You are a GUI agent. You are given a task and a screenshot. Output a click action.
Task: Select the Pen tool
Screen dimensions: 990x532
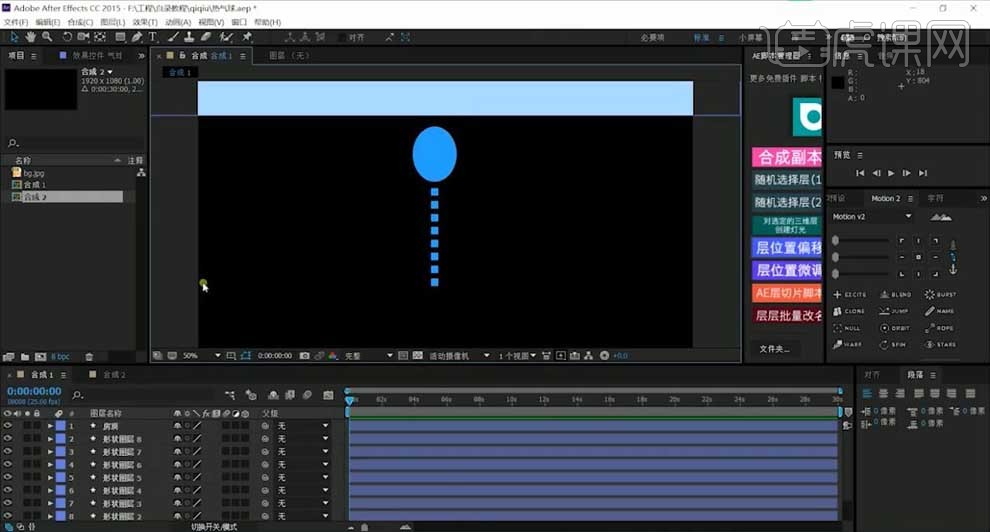[x=136, y=37]
